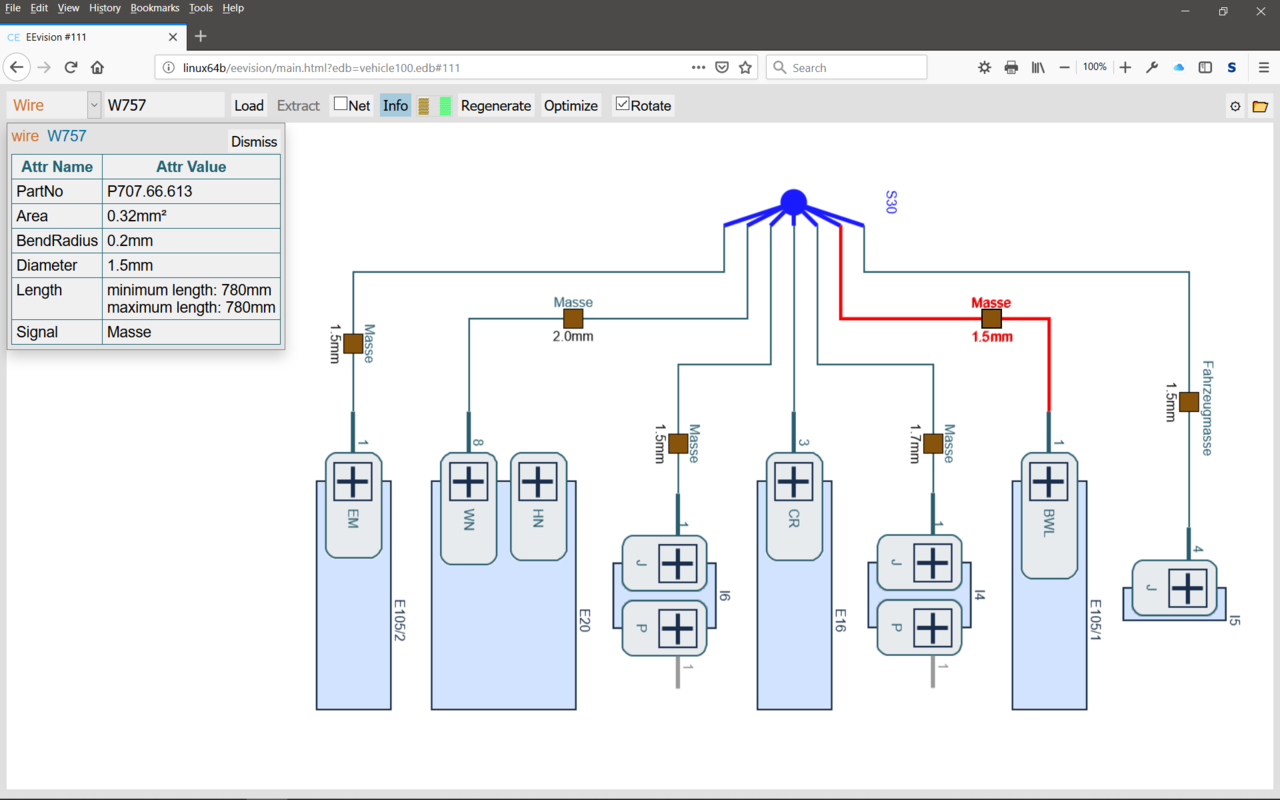Click the Fahrzeugmasse wire marker square
The height and width of the screenshot is (800, 1280).
tap(1189, 402)
